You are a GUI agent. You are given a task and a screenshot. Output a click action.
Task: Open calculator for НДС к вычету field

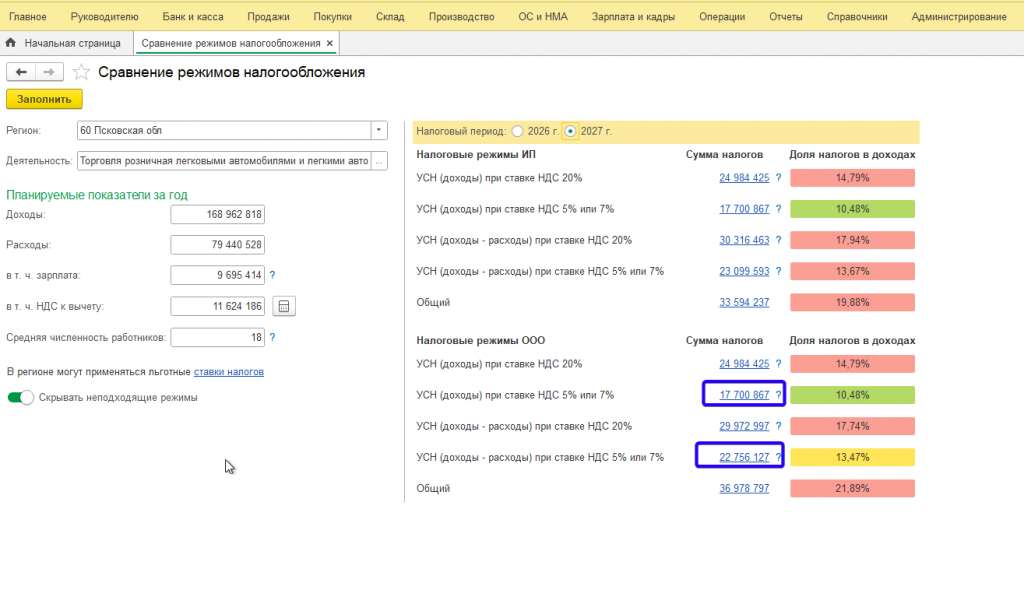click(x=284, y=306)
